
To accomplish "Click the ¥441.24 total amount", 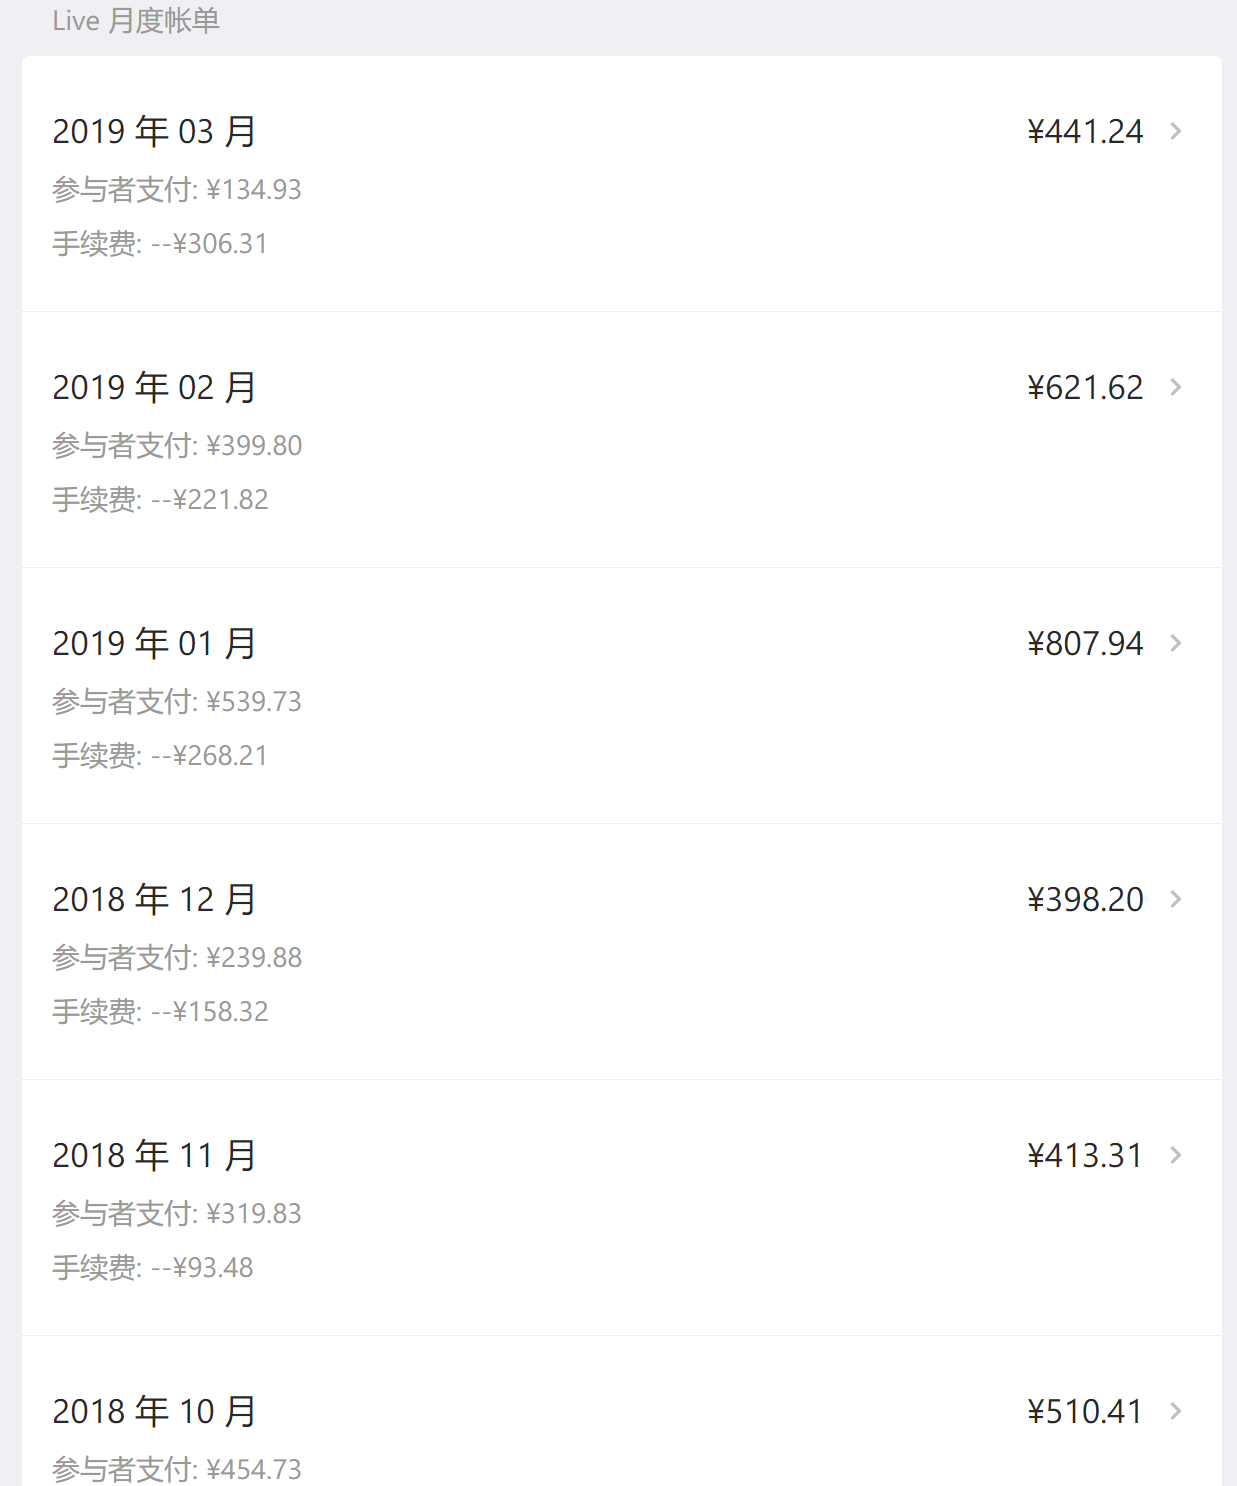I will (x=1085, y=131).
